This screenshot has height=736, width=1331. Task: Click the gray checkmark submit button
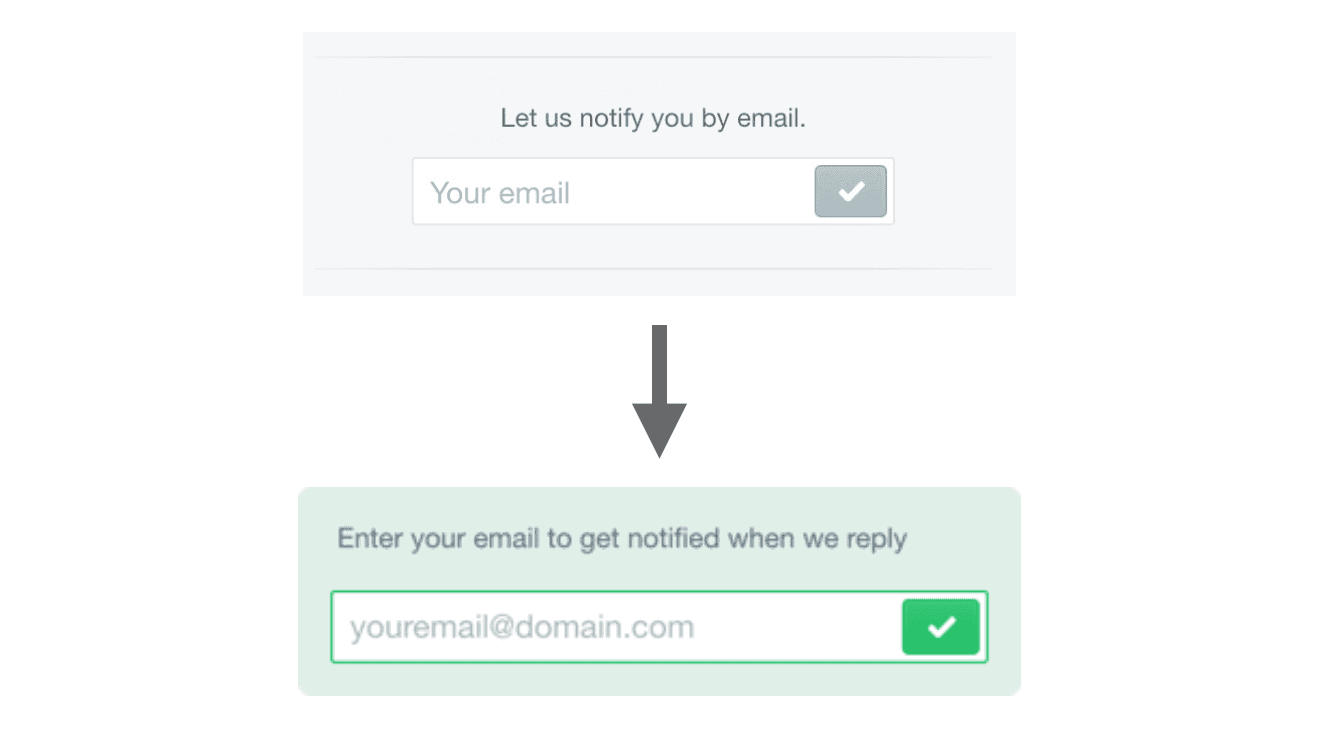(851, 191)
